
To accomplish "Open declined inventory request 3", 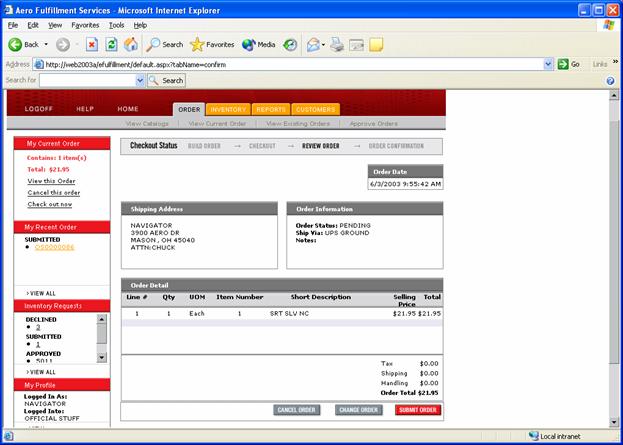I will coord(38,327).
